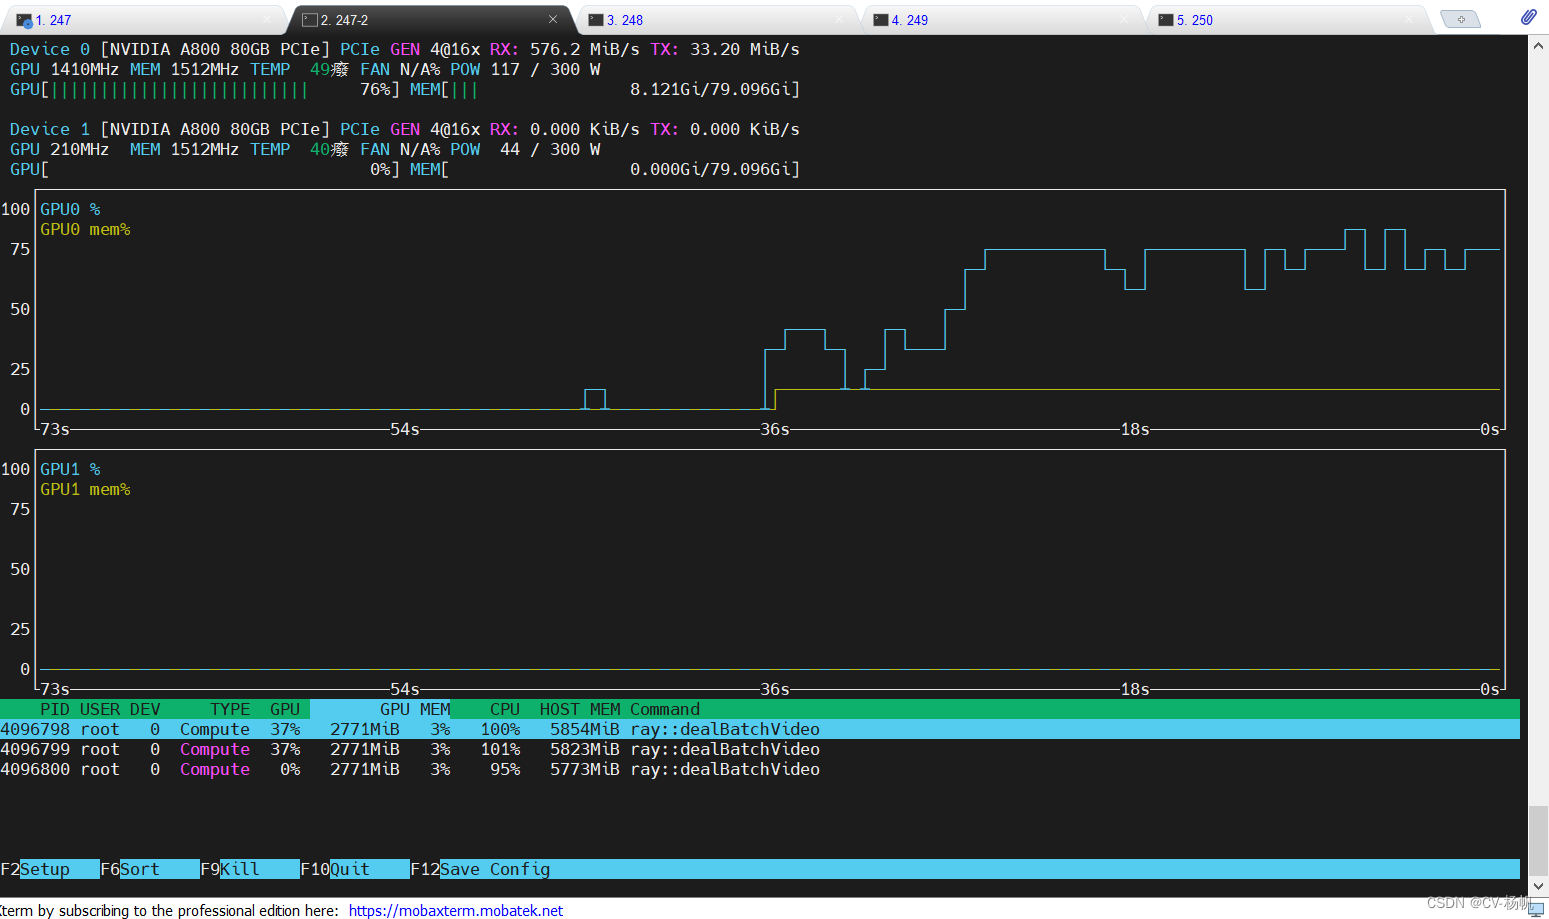Viewport: 1549px width, 919px height.
Task: Click the GPU1 % graph legend
Action: pos(70,469)
